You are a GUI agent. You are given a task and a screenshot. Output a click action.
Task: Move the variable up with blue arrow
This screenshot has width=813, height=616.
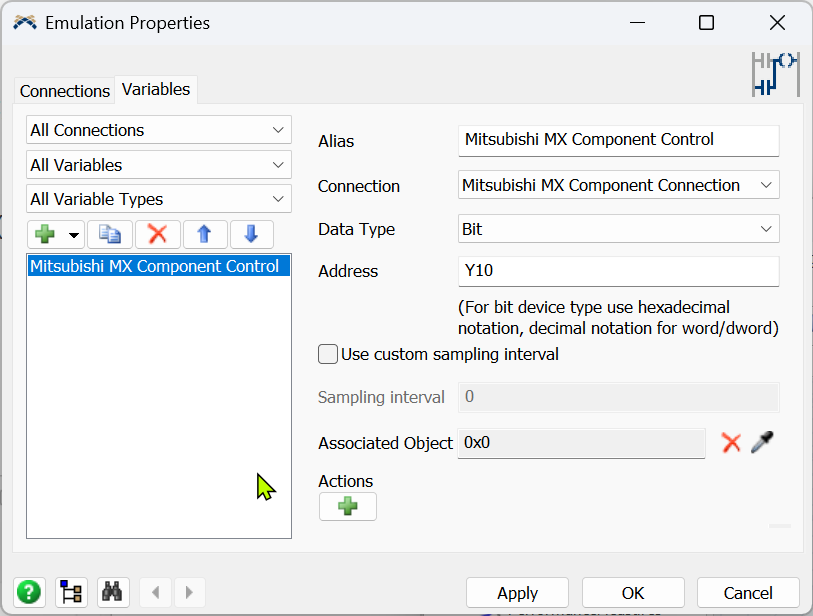[204, 234]
